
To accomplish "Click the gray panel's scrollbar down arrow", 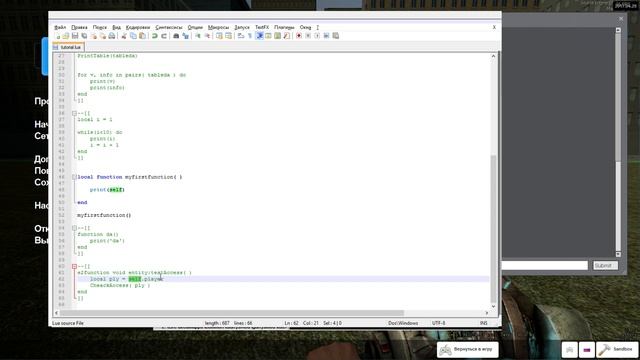I will click(618, 254).
